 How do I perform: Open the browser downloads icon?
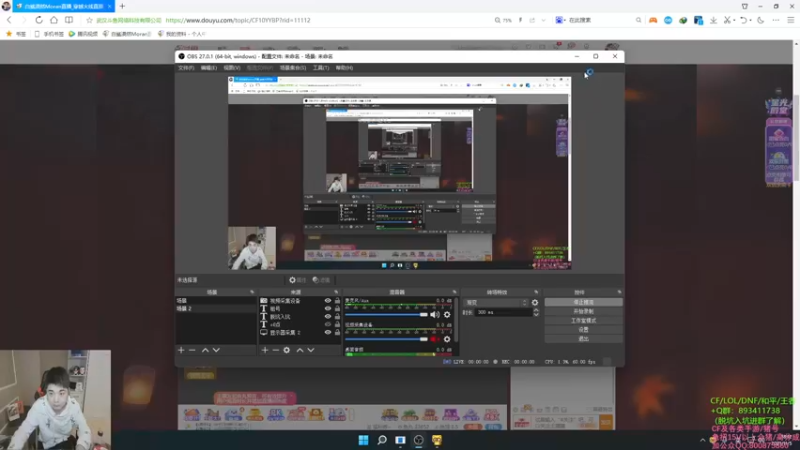(713, 20)
